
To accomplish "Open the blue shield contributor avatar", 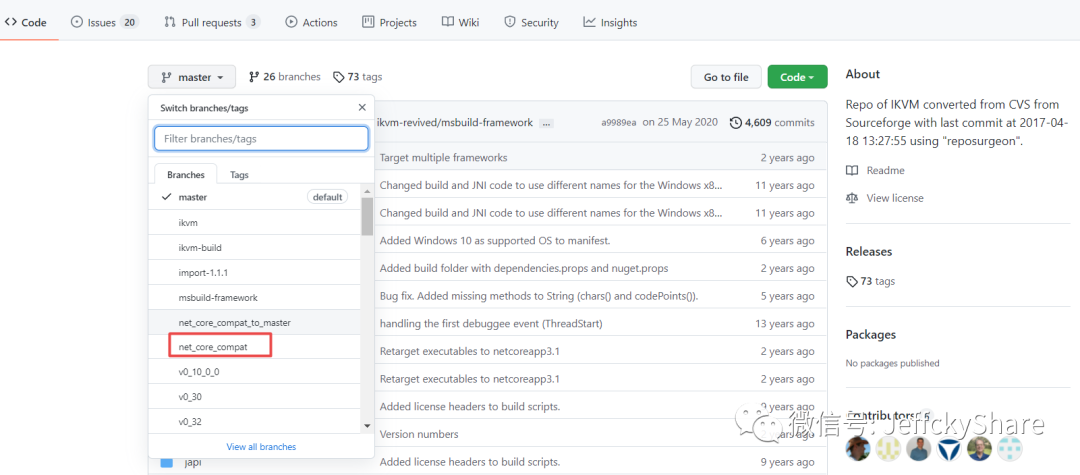I will pos(948,449).
